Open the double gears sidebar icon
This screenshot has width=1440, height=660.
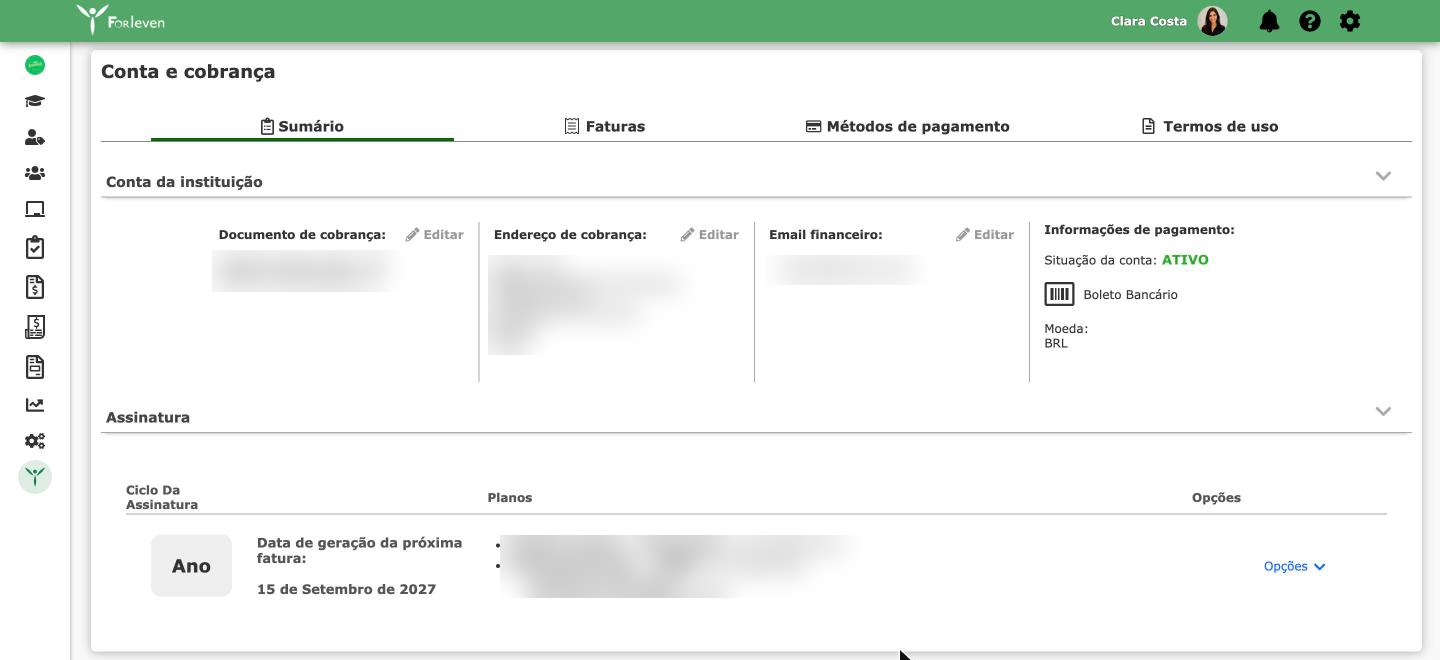(x=35, y=441)
